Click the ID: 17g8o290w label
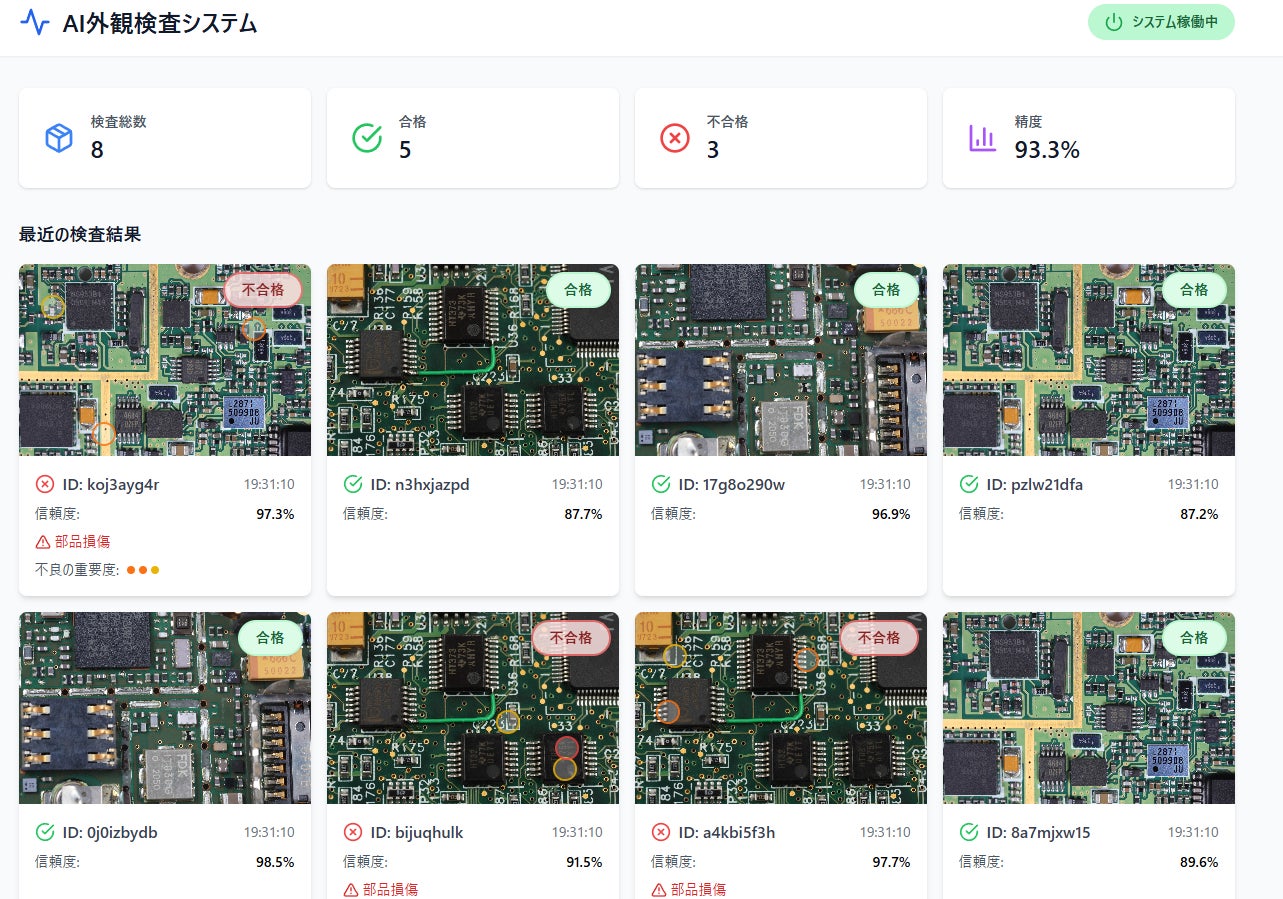Screen dimensions: 1283x899 (x=732, y=485)
